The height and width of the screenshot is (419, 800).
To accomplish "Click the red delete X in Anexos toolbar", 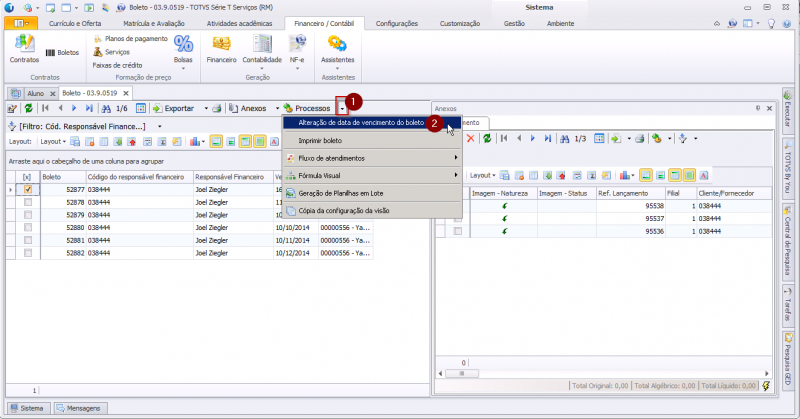I will point(470,138).
